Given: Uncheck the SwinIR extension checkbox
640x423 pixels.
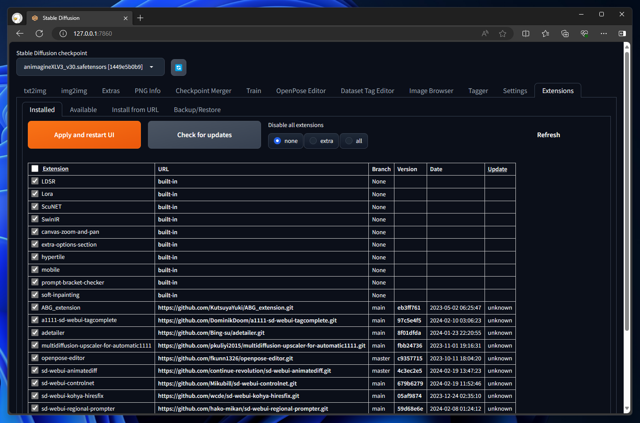Looking at the screenshot, I should click(35, 219).
